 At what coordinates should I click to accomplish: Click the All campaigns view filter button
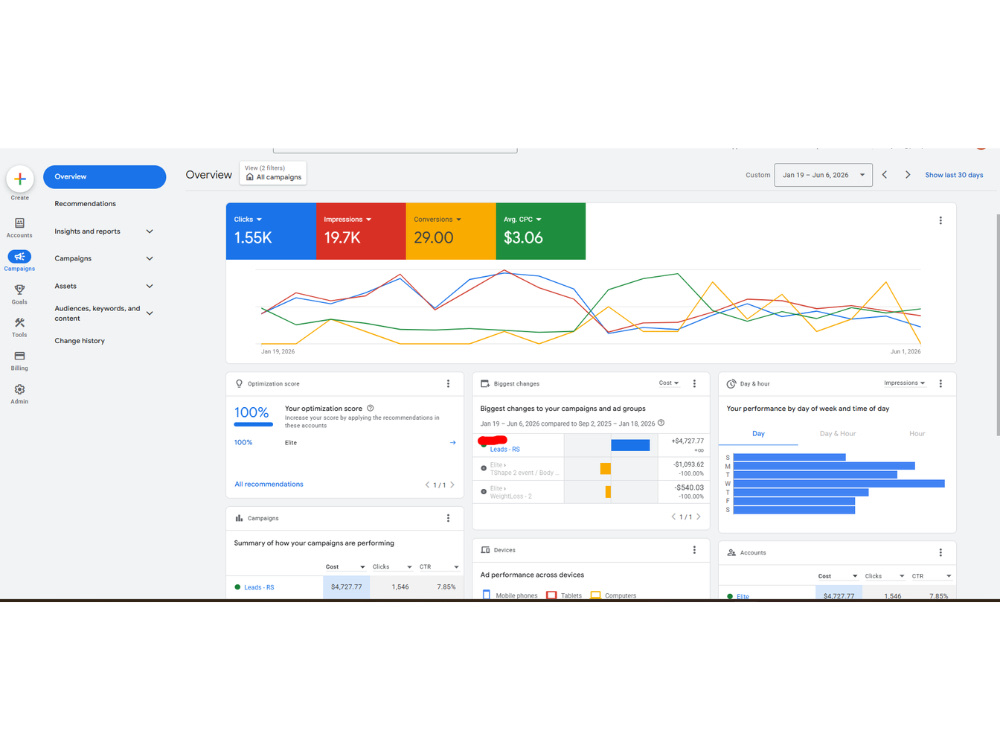(273, 173)
